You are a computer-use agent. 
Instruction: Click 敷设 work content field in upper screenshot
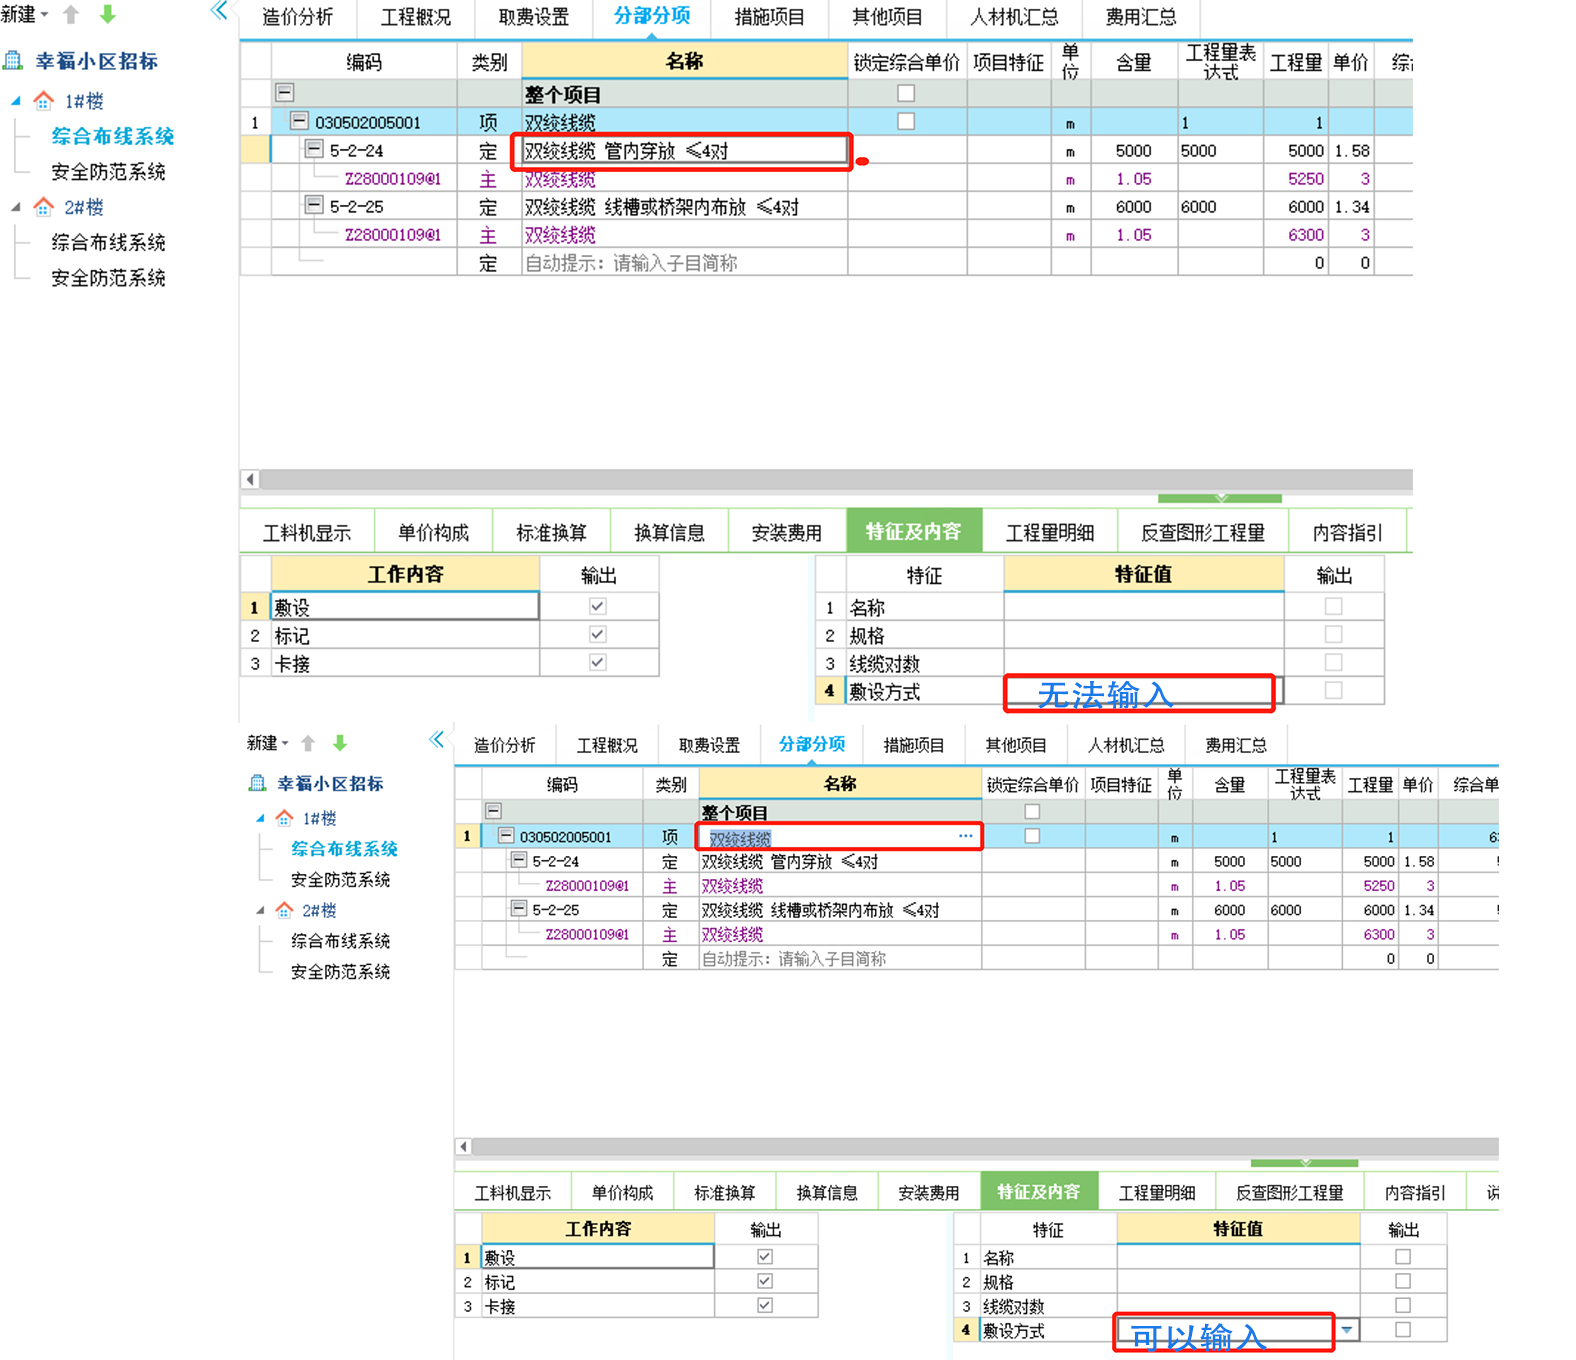pos(405,606)
